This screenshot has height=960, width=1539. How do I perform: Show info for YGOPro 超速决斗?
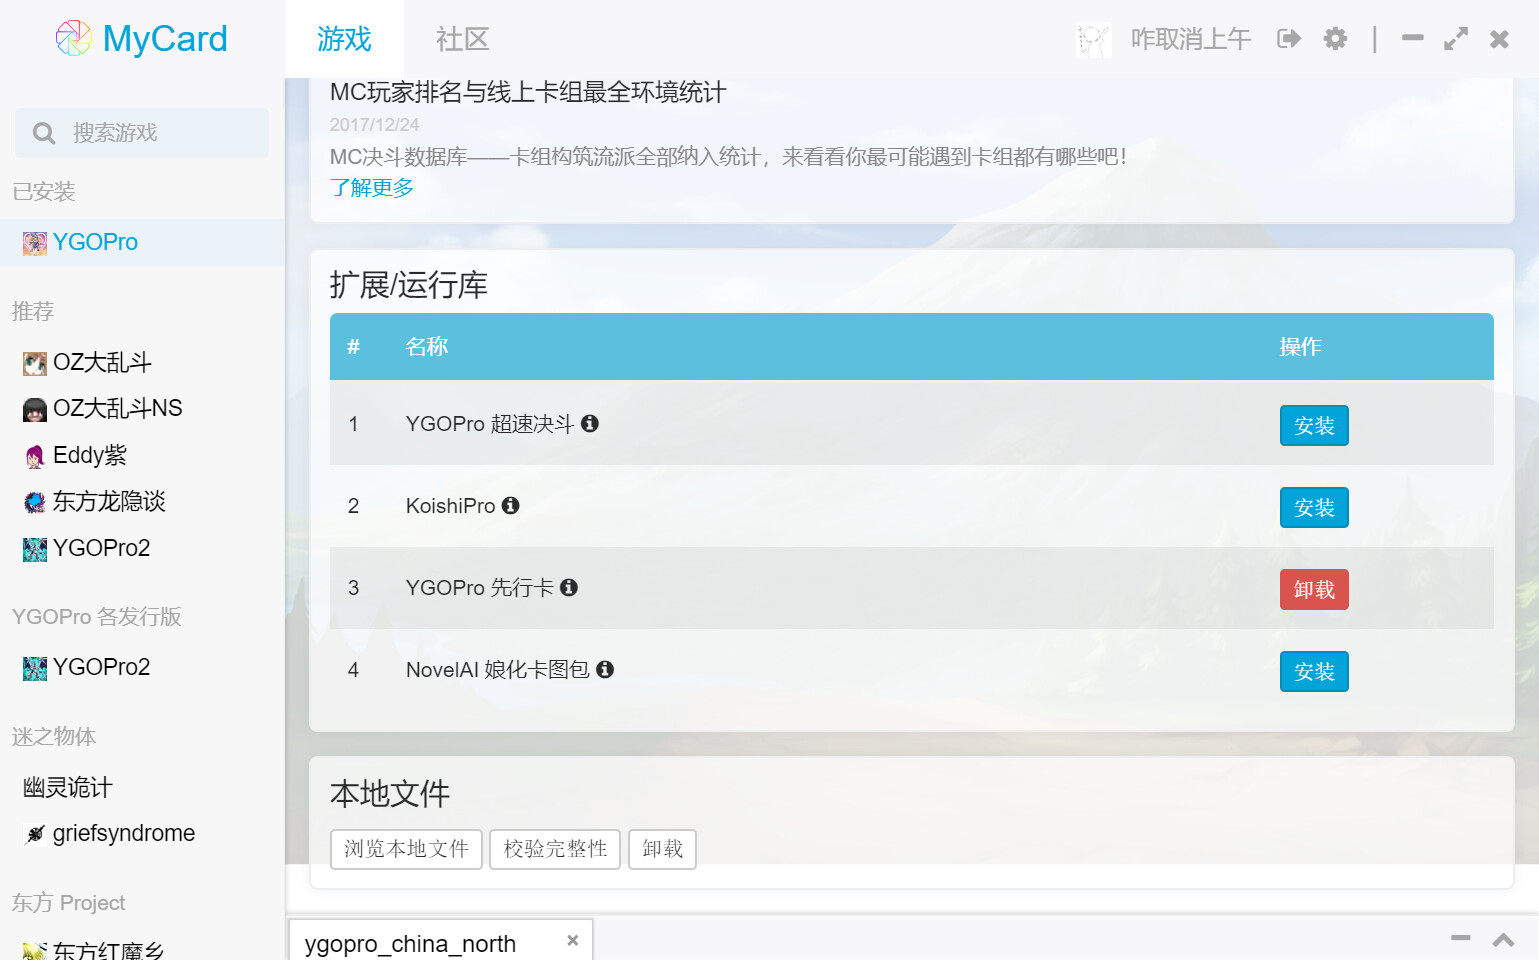coord(590,423)
